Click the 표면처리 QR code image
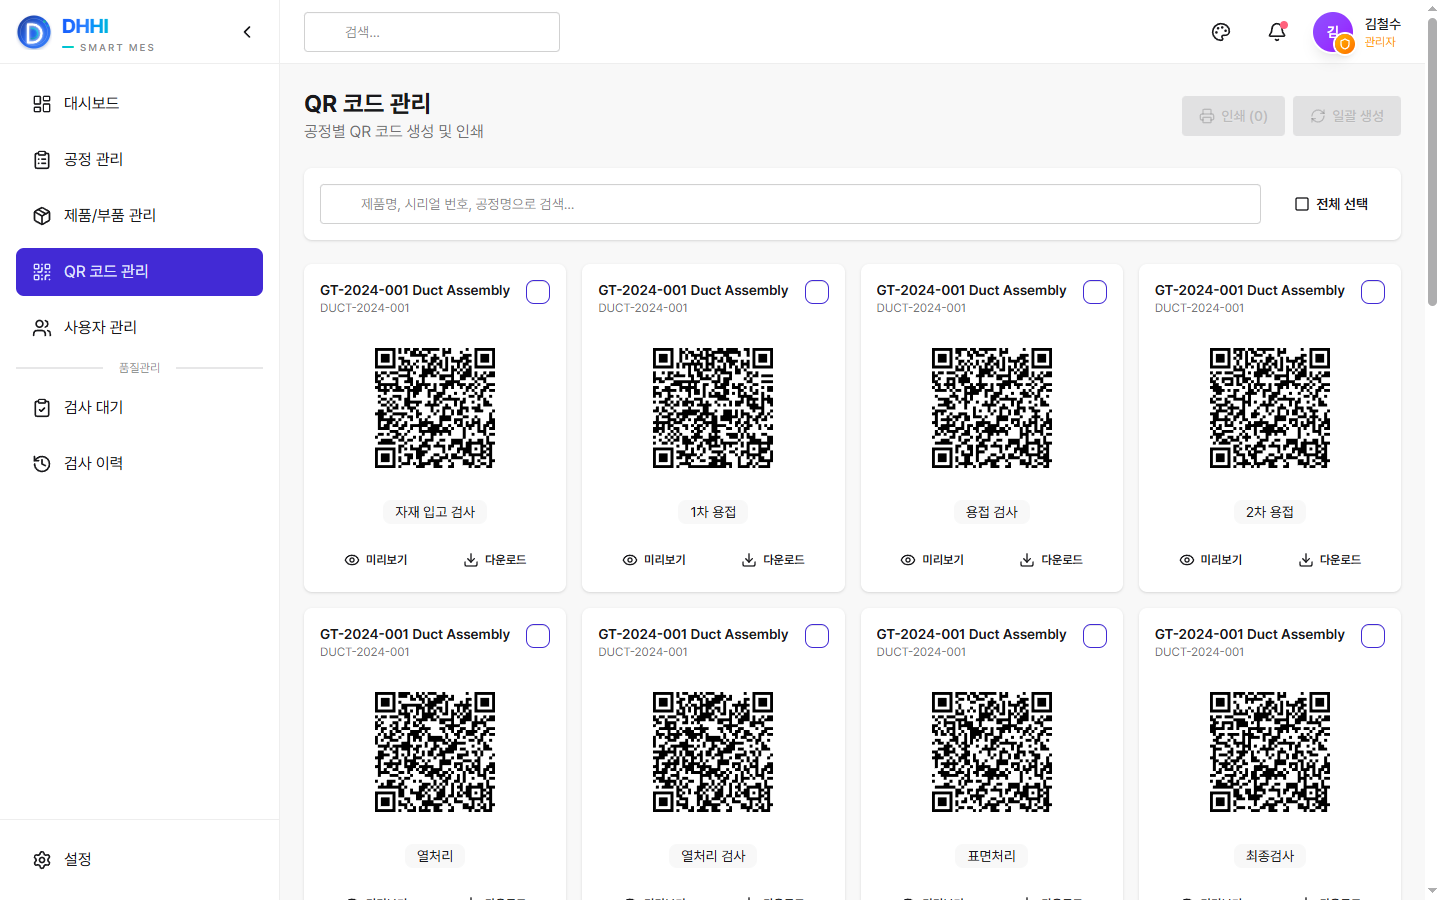 pos(992,752)
